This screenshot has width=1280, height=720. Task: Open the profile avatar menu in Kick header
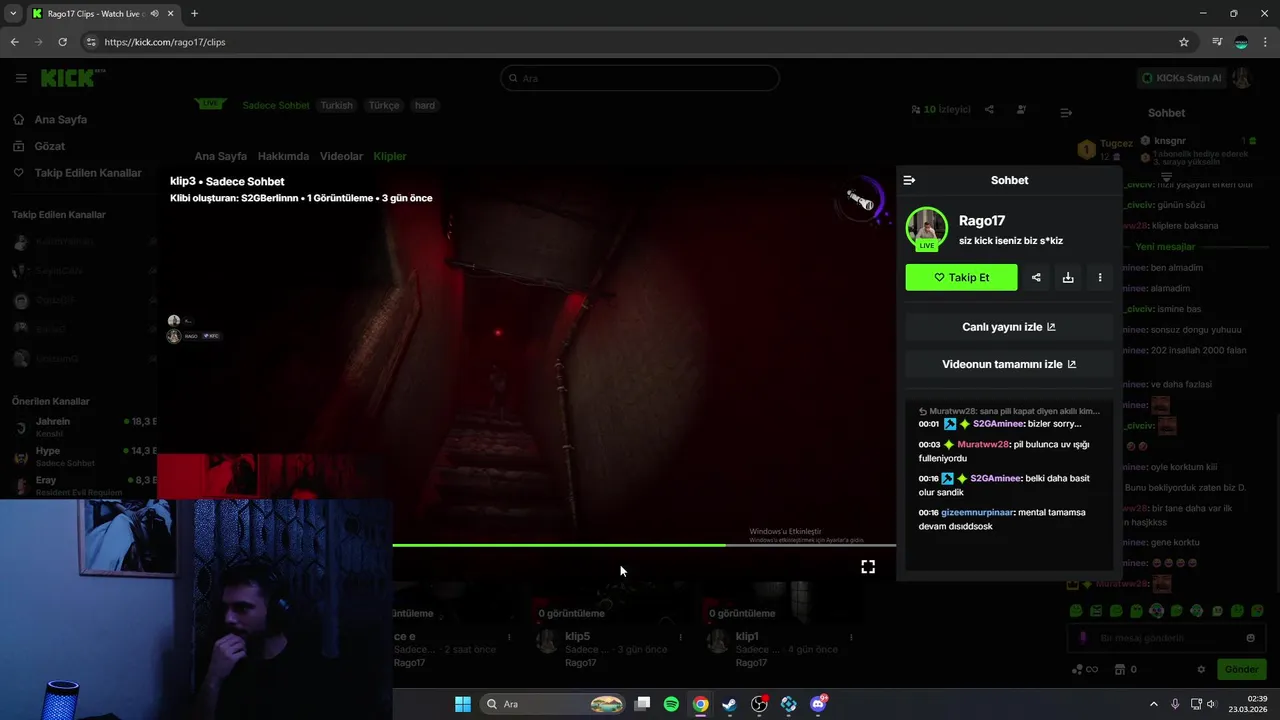click(1242, 78)
